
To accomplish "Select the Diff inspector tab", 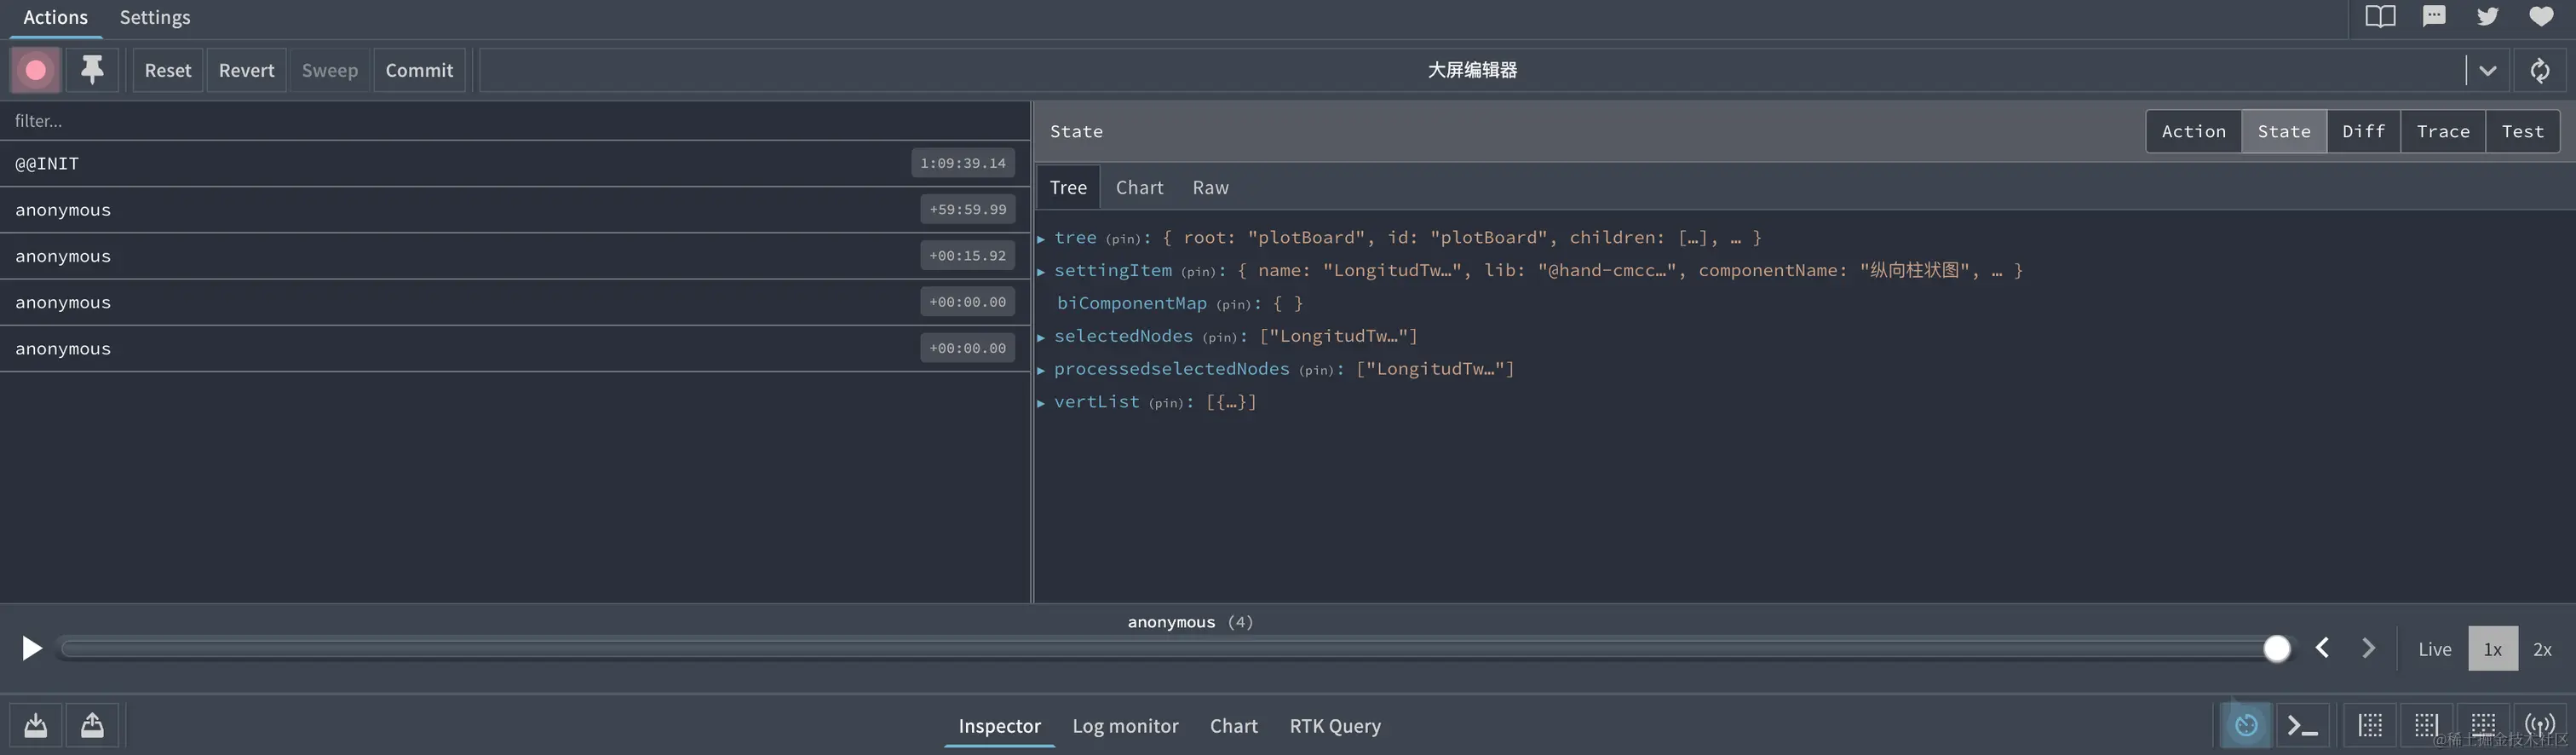I will pos(2364,131).
